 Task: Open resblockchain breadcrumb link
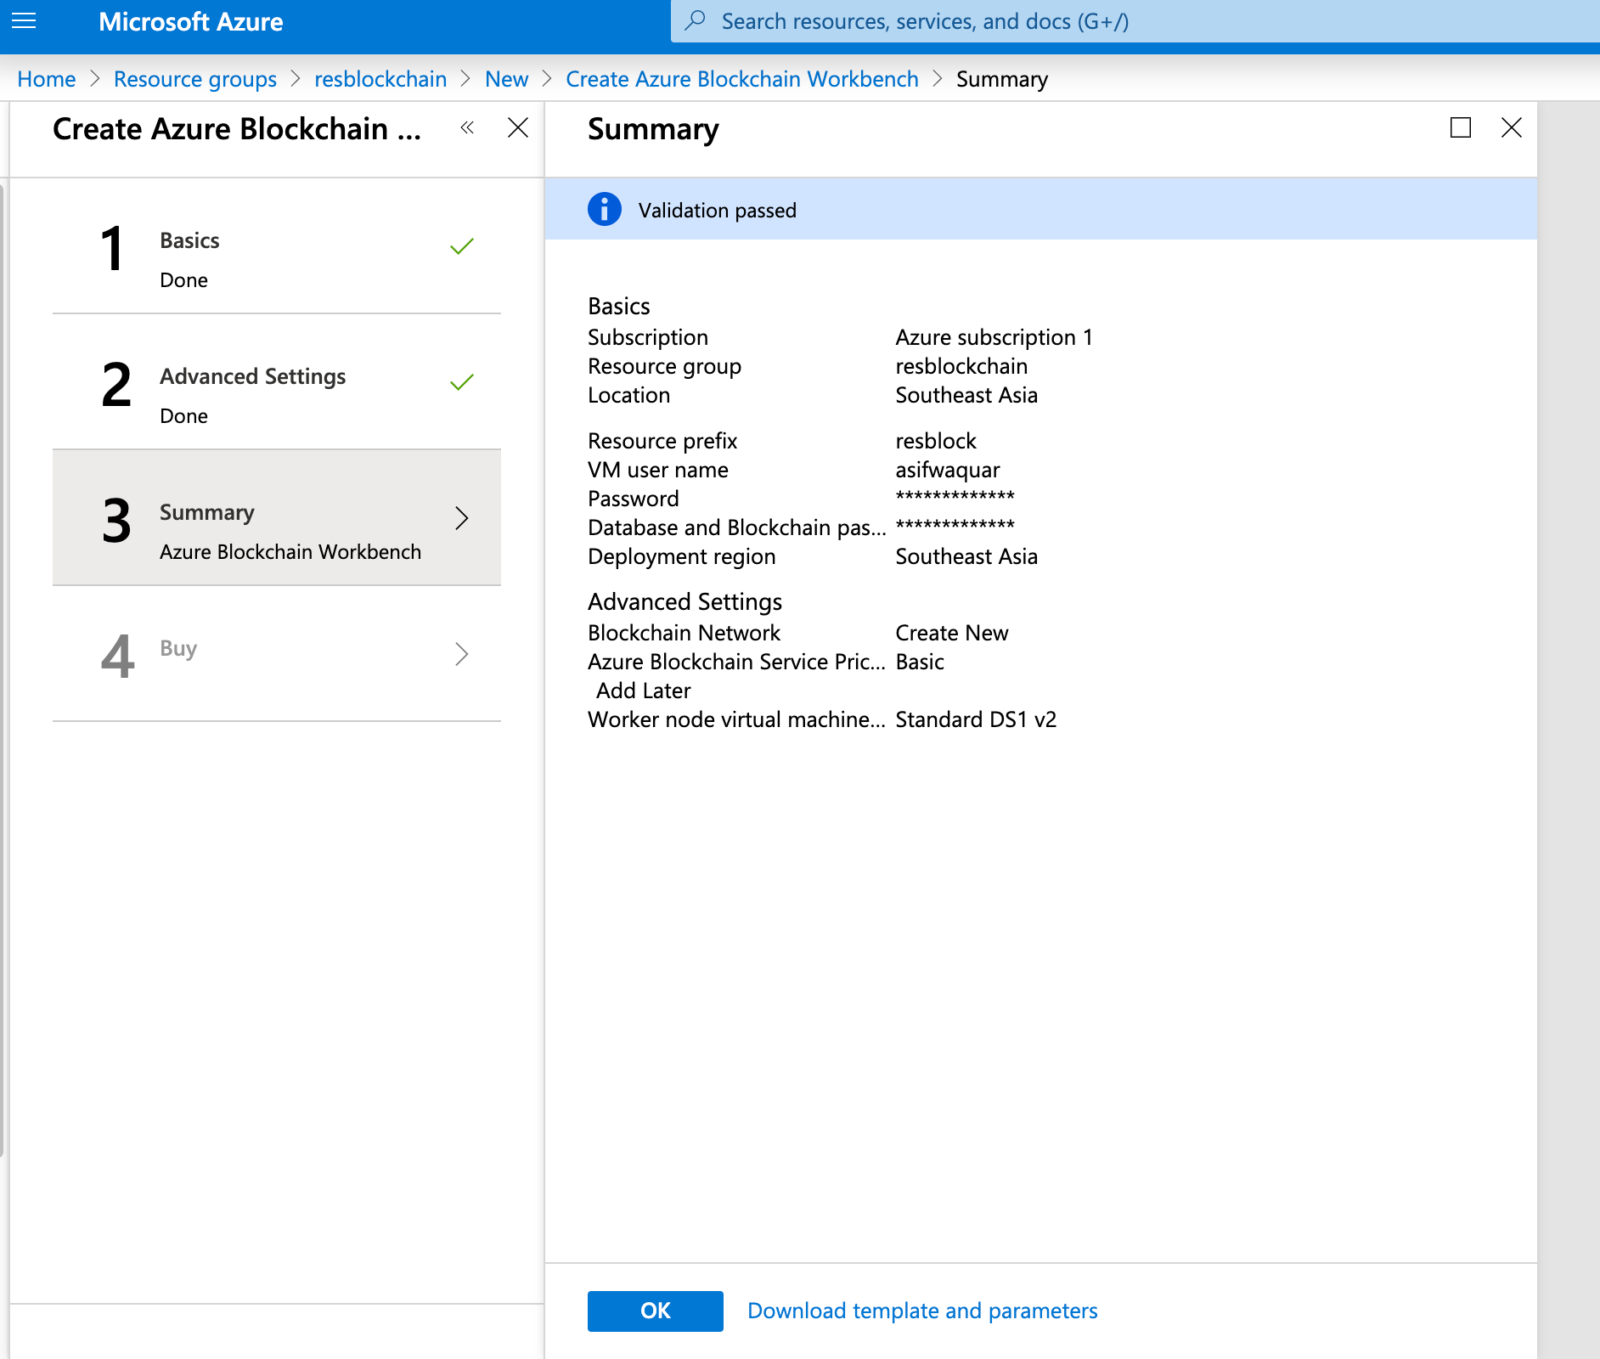(x=380, y=79)
